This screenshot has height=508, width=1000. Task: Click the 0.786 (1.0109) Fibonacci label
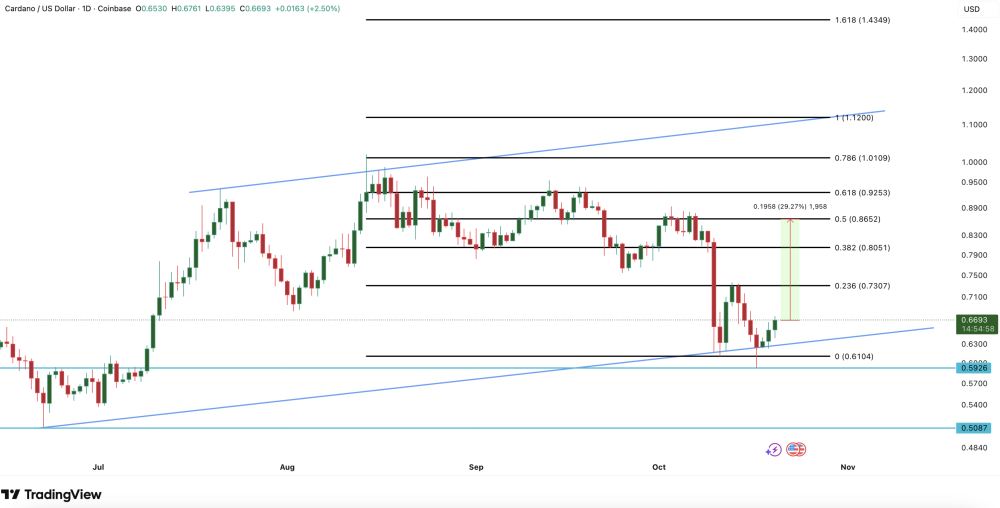pyautogui.click(x=862, y=158)
